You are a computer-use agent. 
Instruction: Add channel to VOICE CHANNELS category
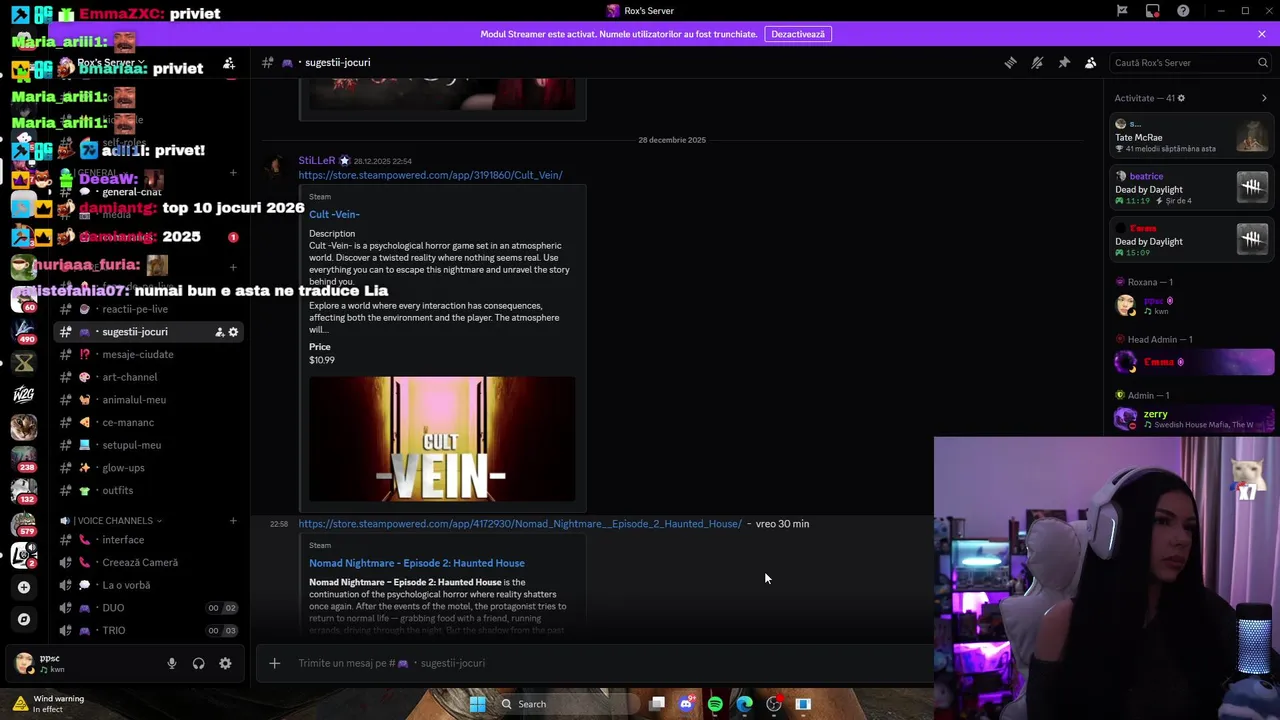point(233,521)
